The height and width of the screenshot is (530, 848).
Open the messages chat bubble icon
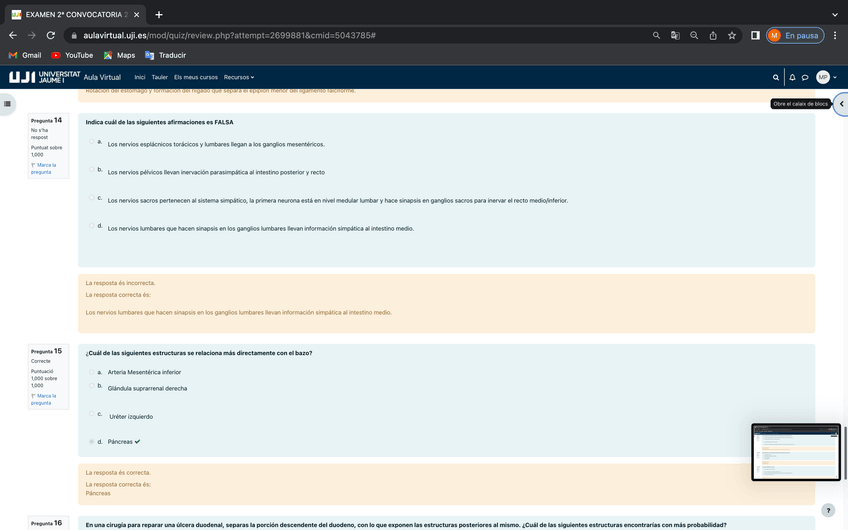[x=805, y=77]
